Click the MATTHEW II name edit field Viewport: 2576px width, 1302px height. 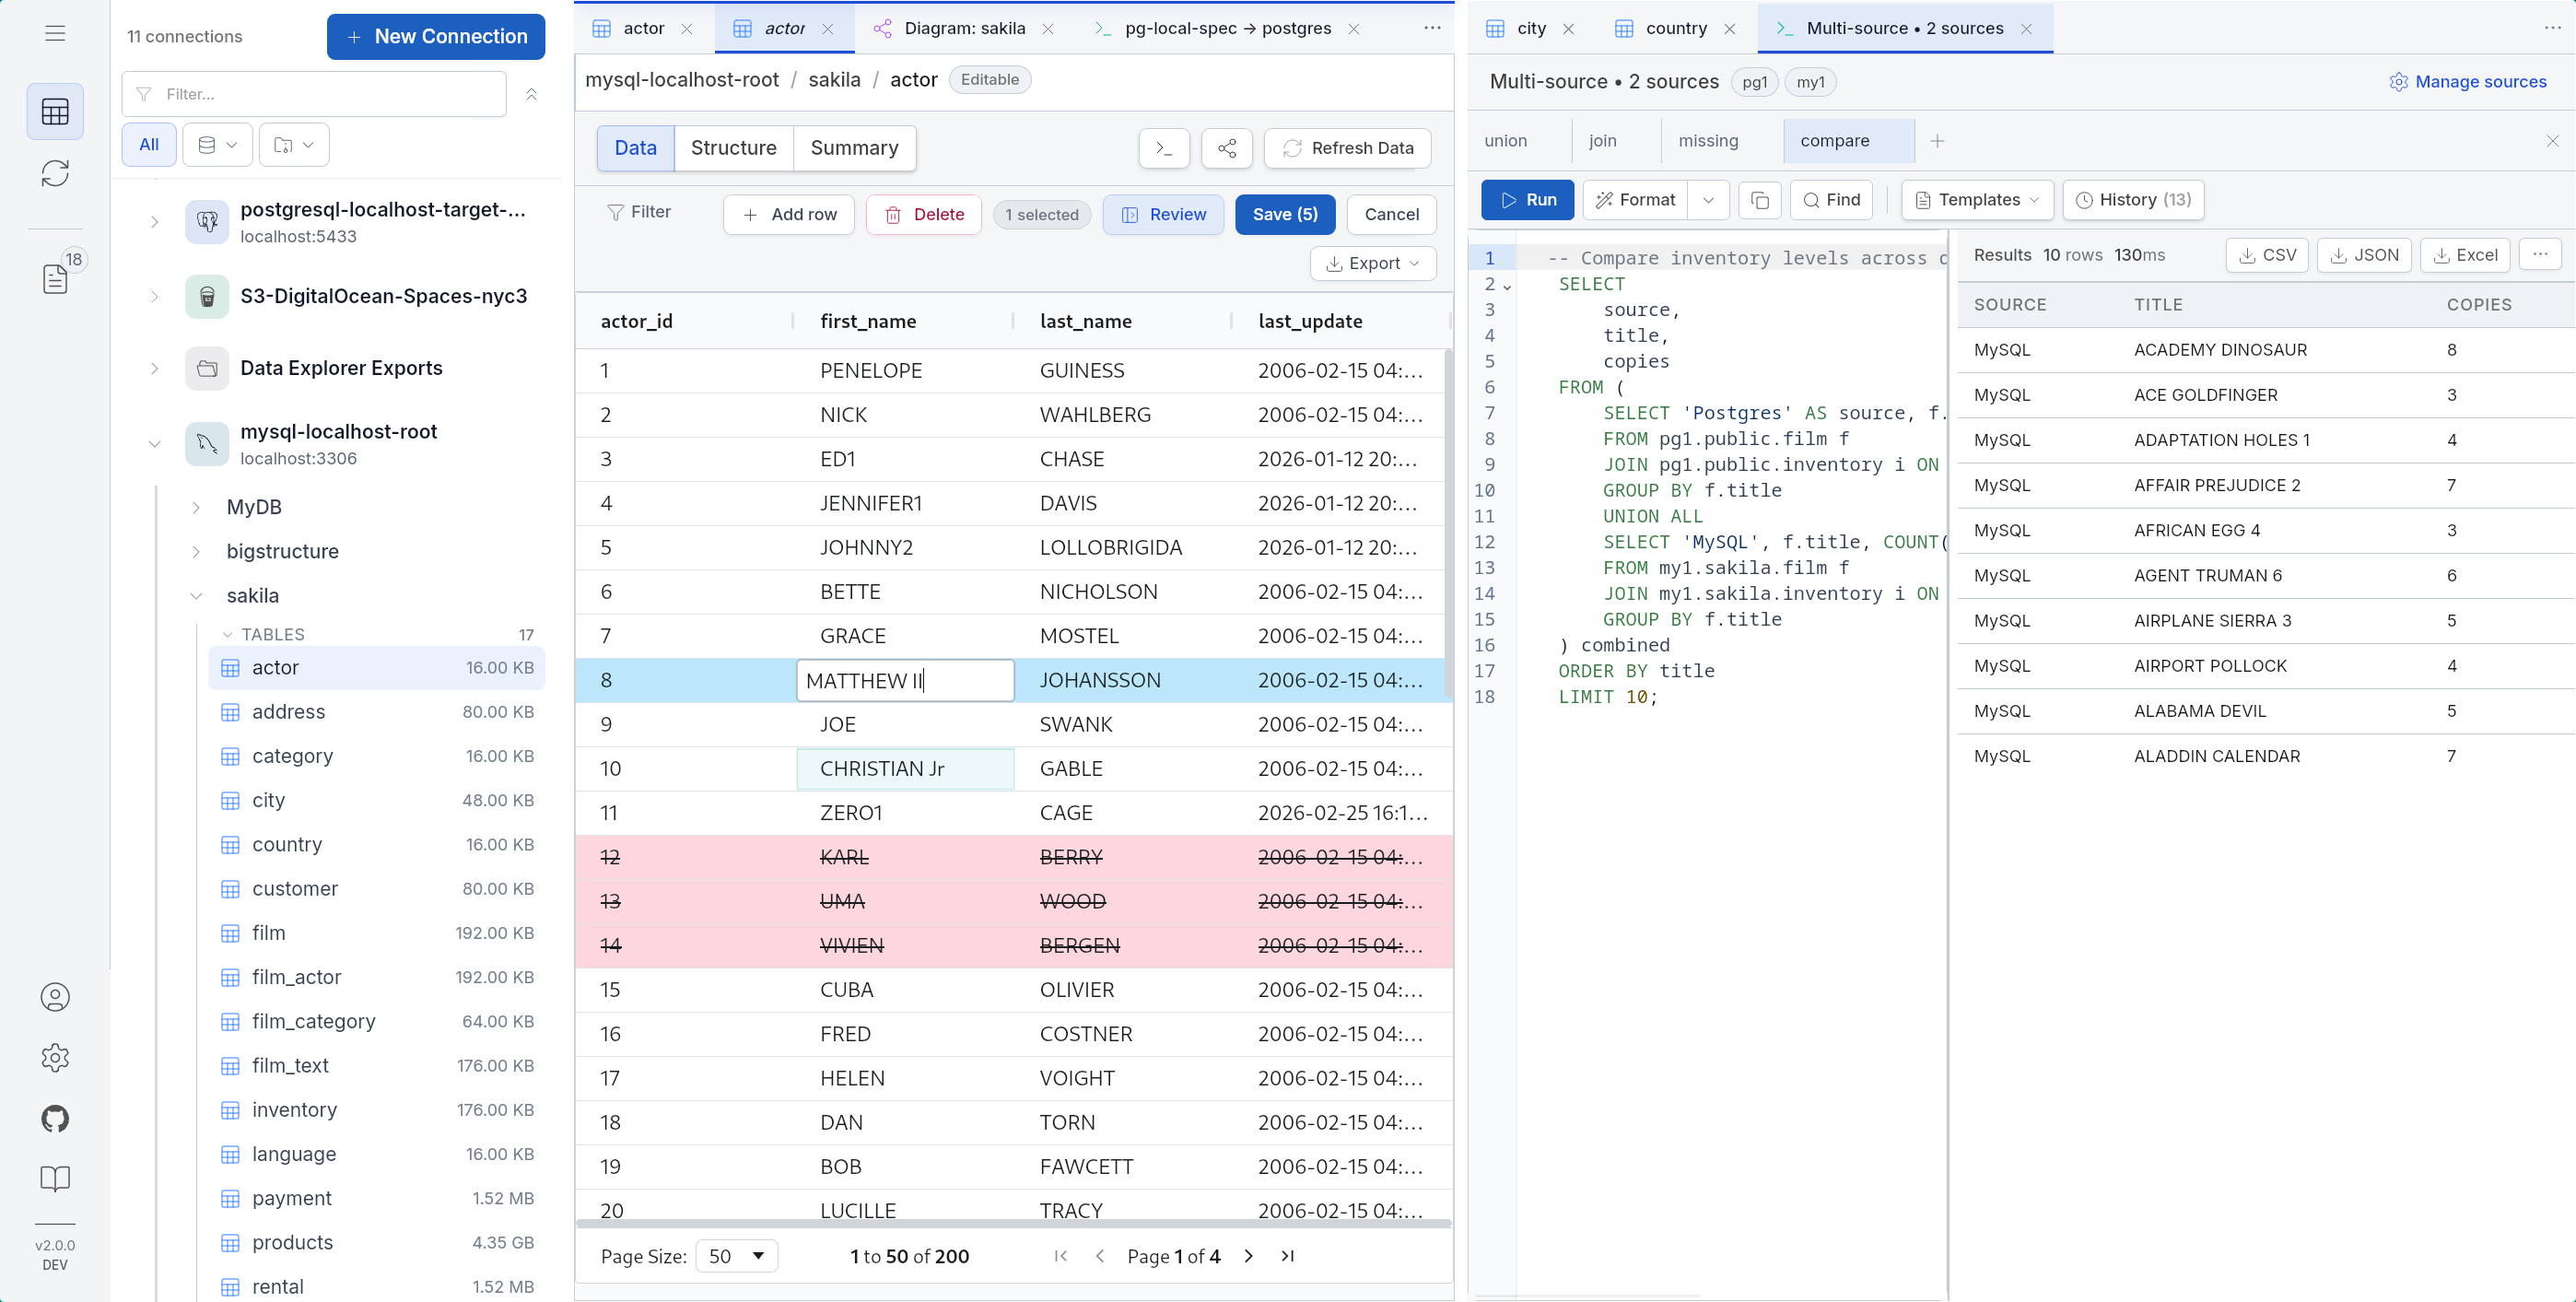[903, 680]
